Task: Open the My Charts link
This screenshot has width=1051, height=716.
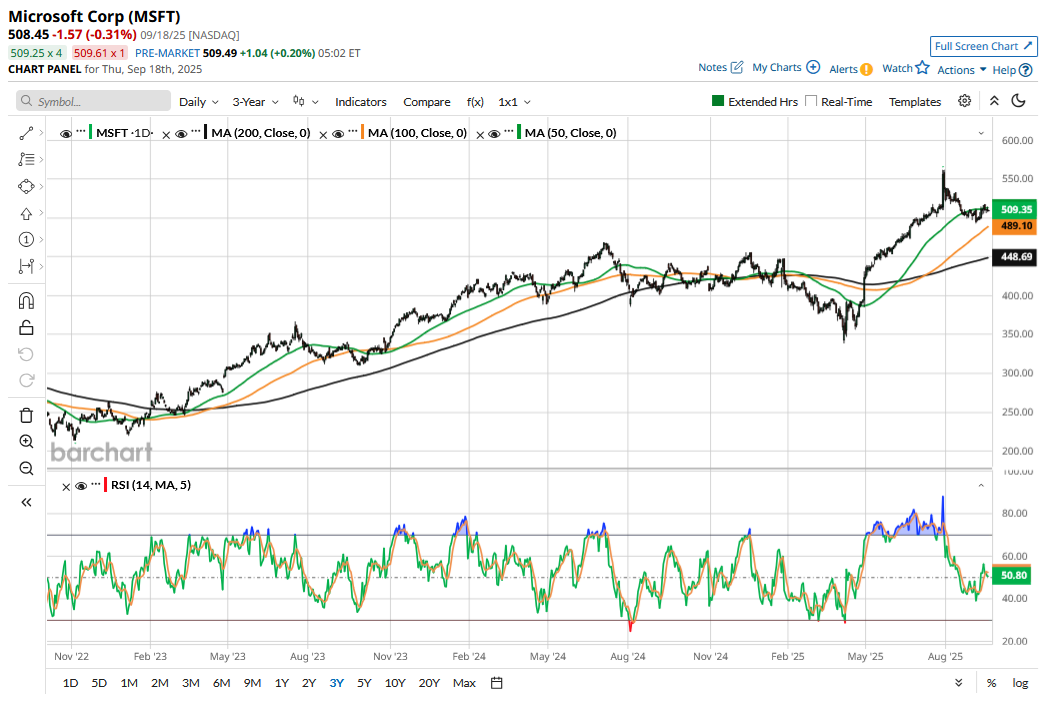Action: (x=776, y=67)
